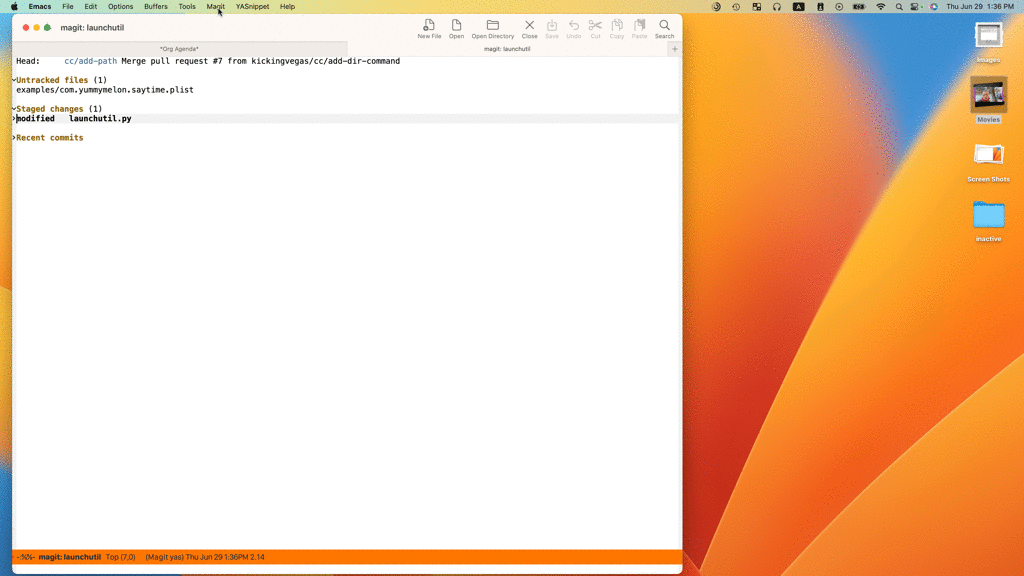
Task: Collapse the Untracked files section
Action: point(14,80)
